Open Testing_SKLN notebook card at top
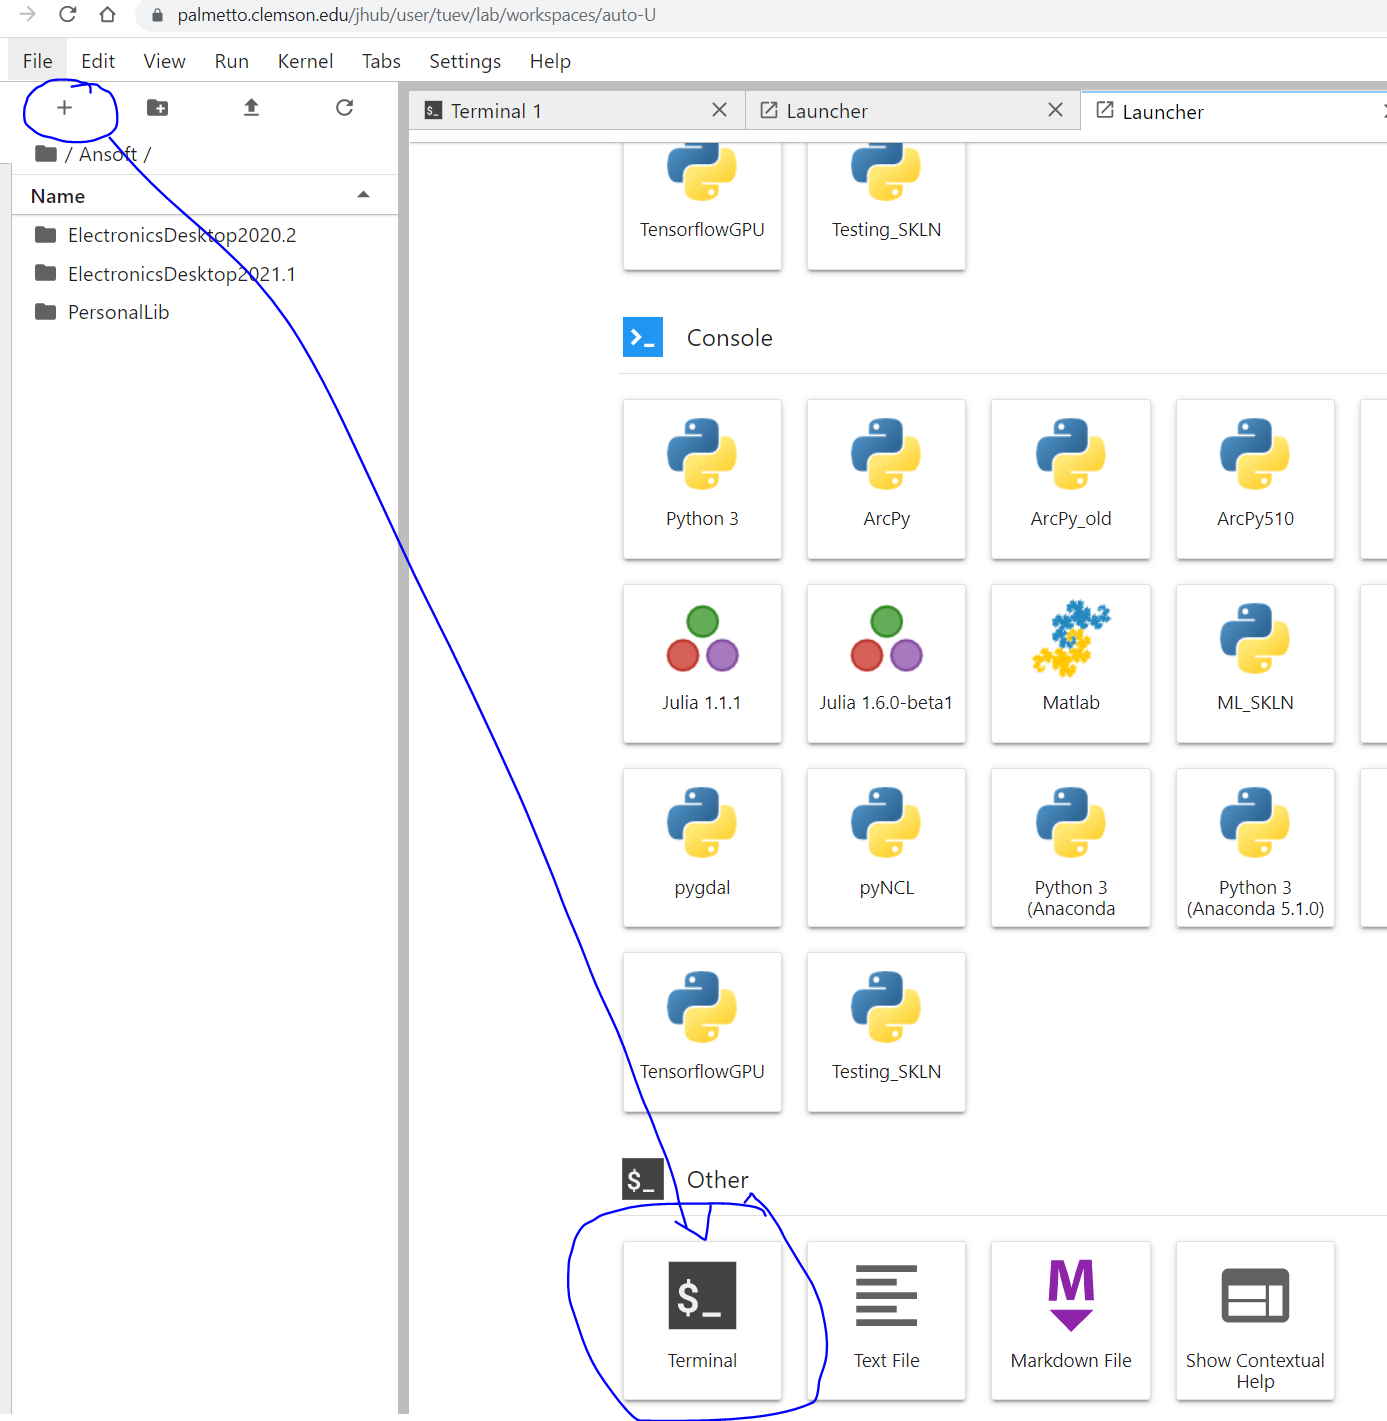 886,205
